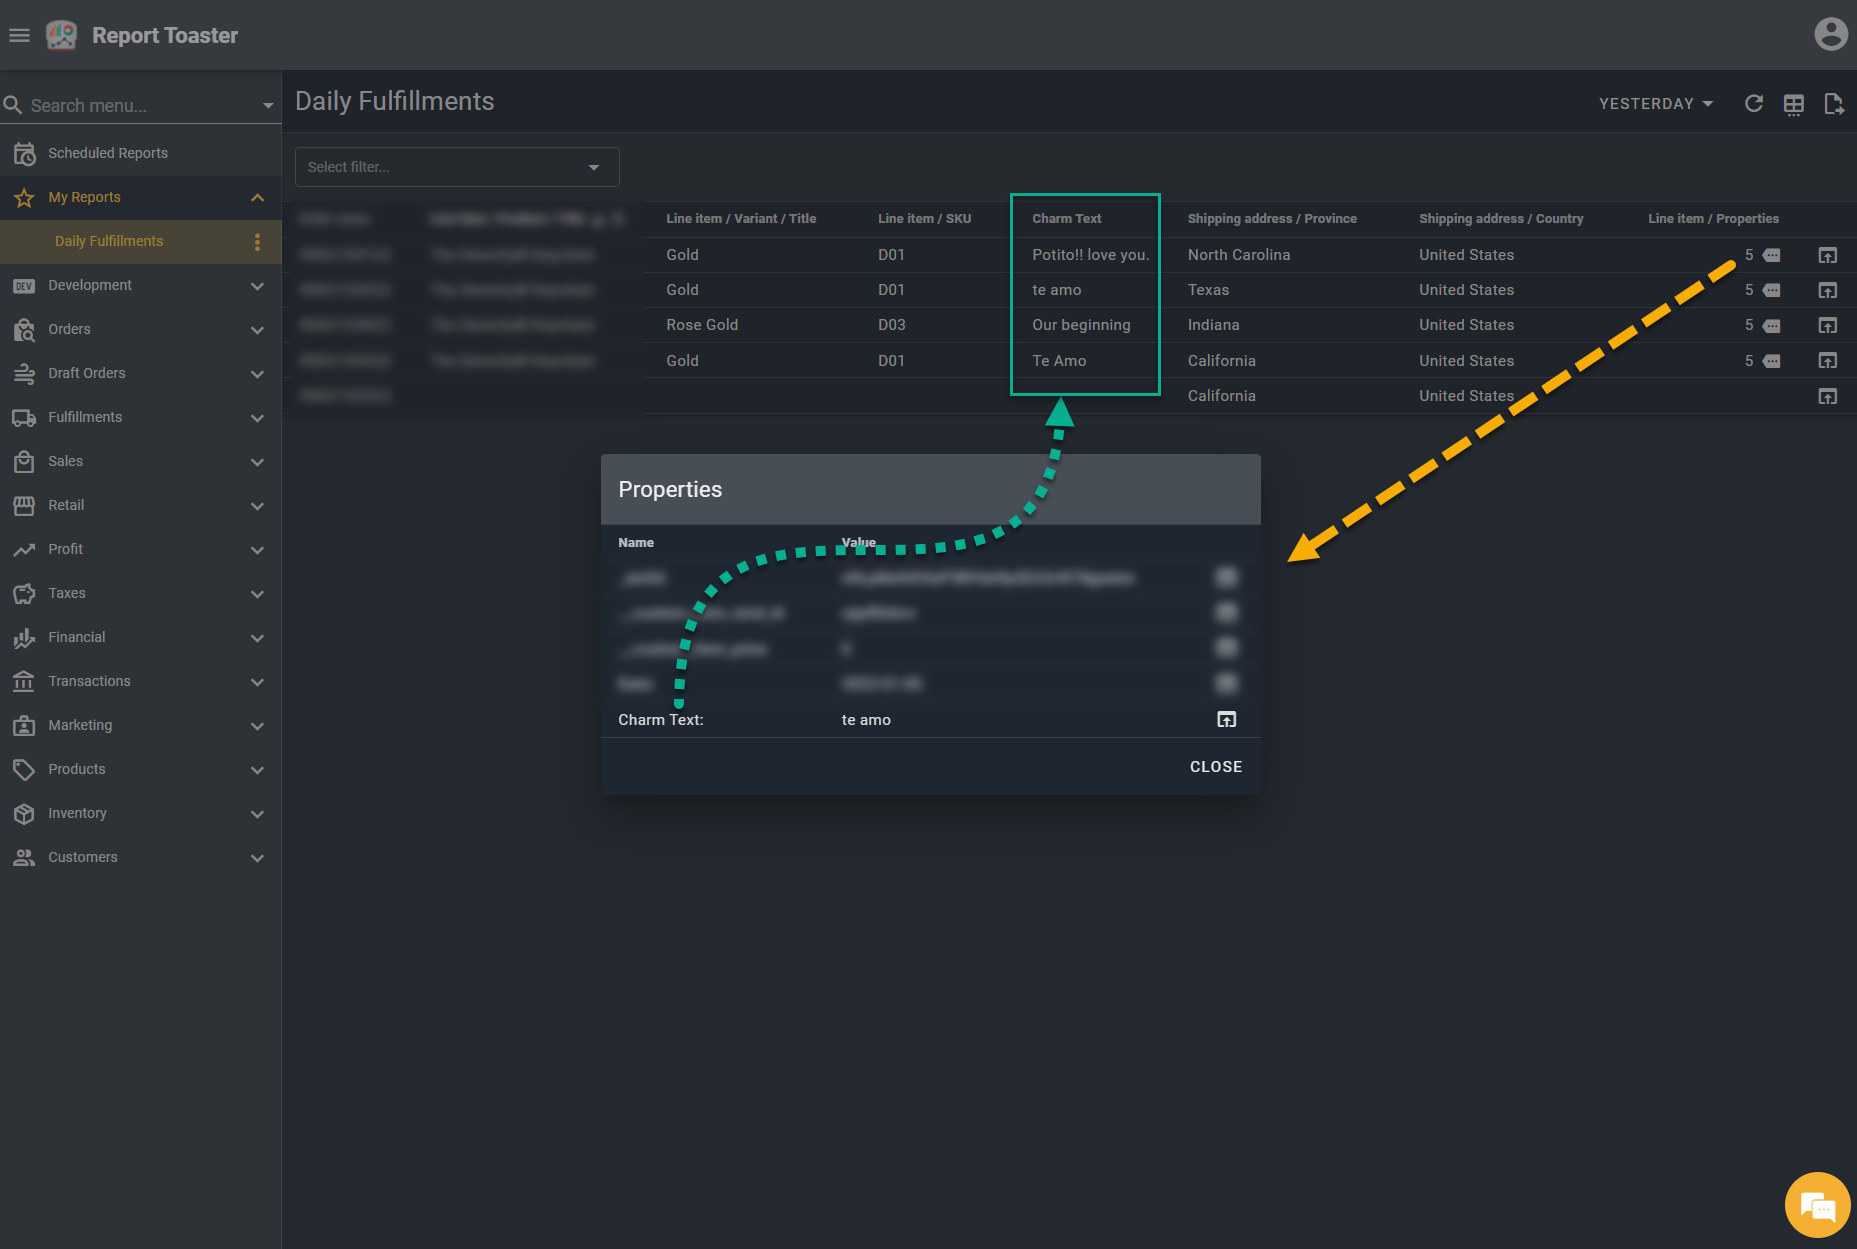
Task: Open Scheduled Reports from the sidebar
Action: 108,153
